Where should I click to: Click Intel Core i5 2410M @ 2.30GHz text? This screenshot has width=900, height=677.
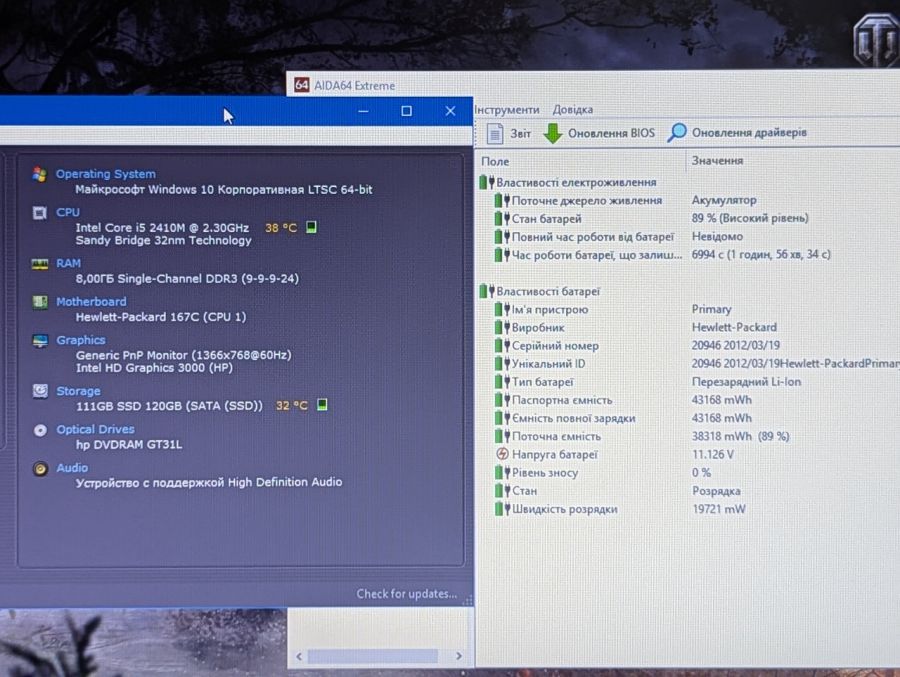pyautogui.click(x=162, y=227)
